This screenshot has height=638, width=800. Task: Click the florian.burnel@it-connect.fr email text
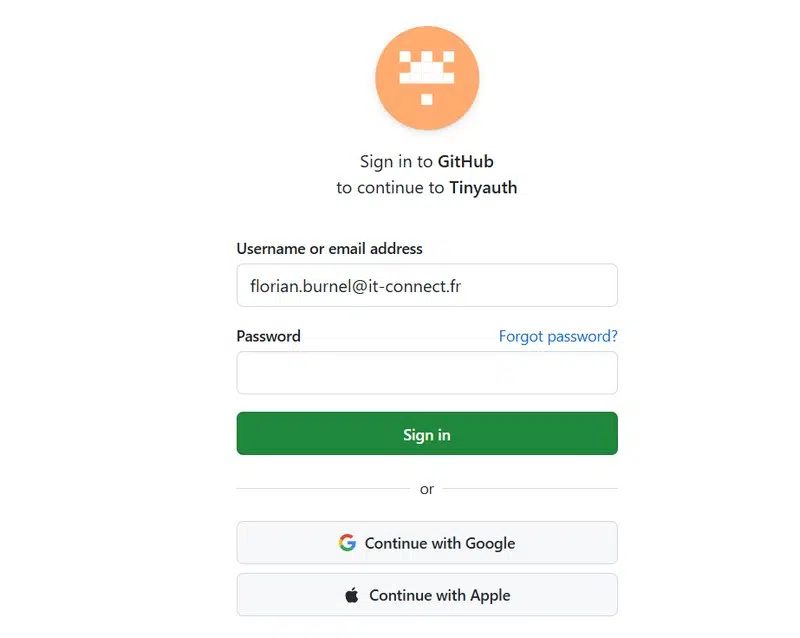click(x=355, y=286)
